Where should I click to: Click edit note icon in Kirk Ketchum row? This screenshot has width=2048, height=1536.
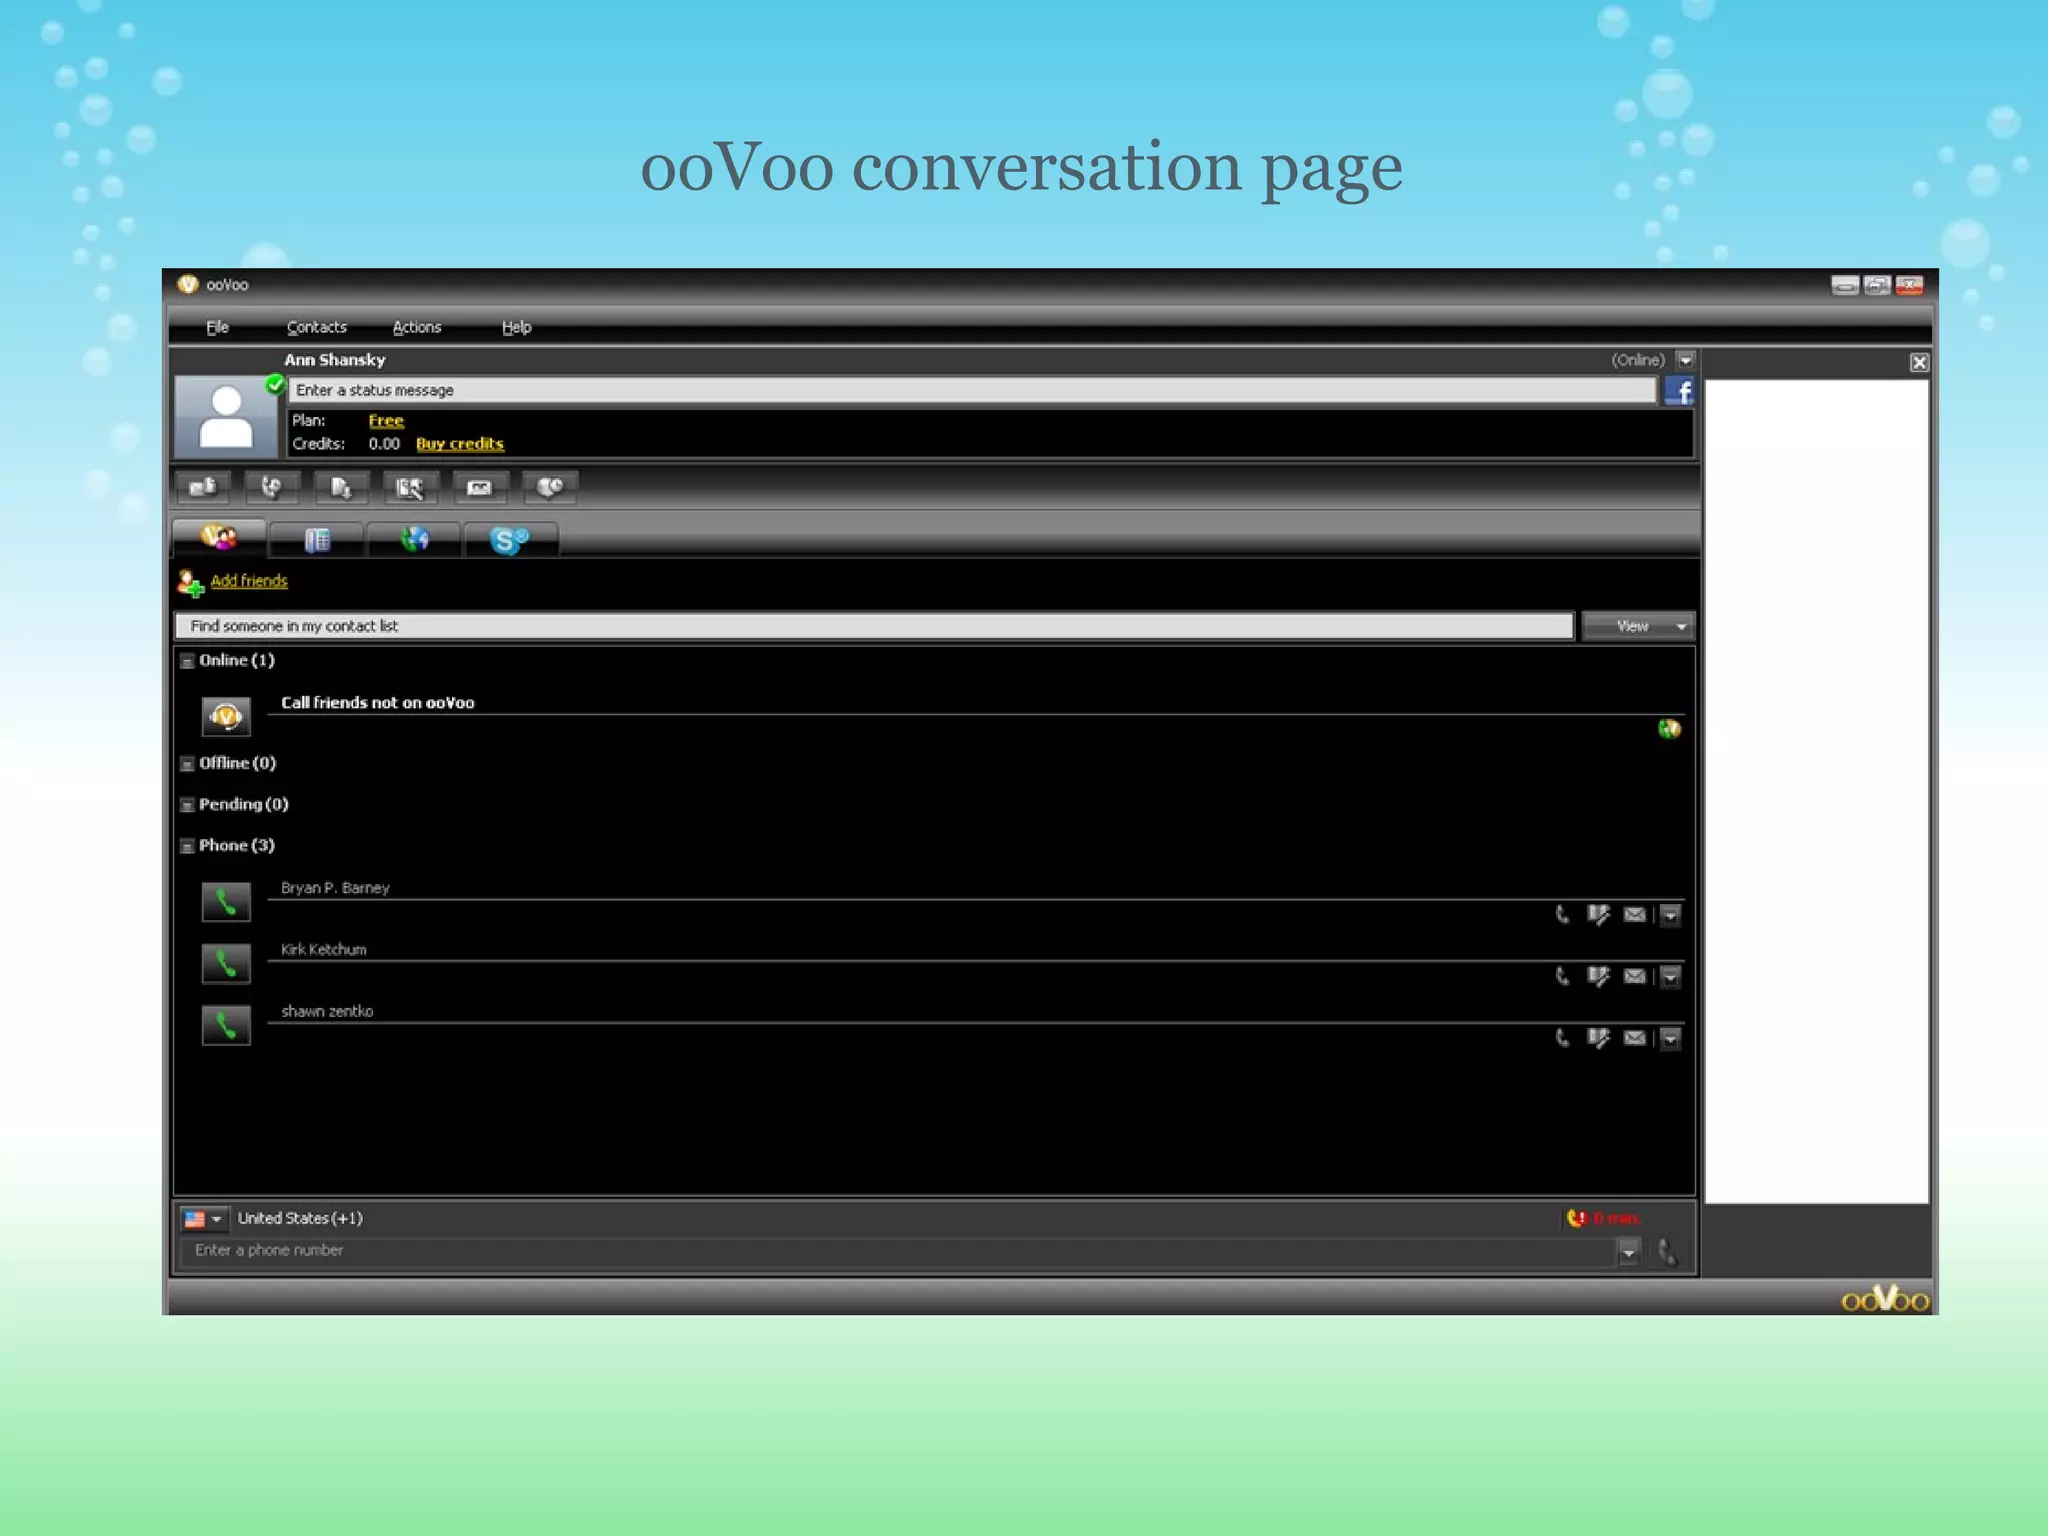[1598, 976]
